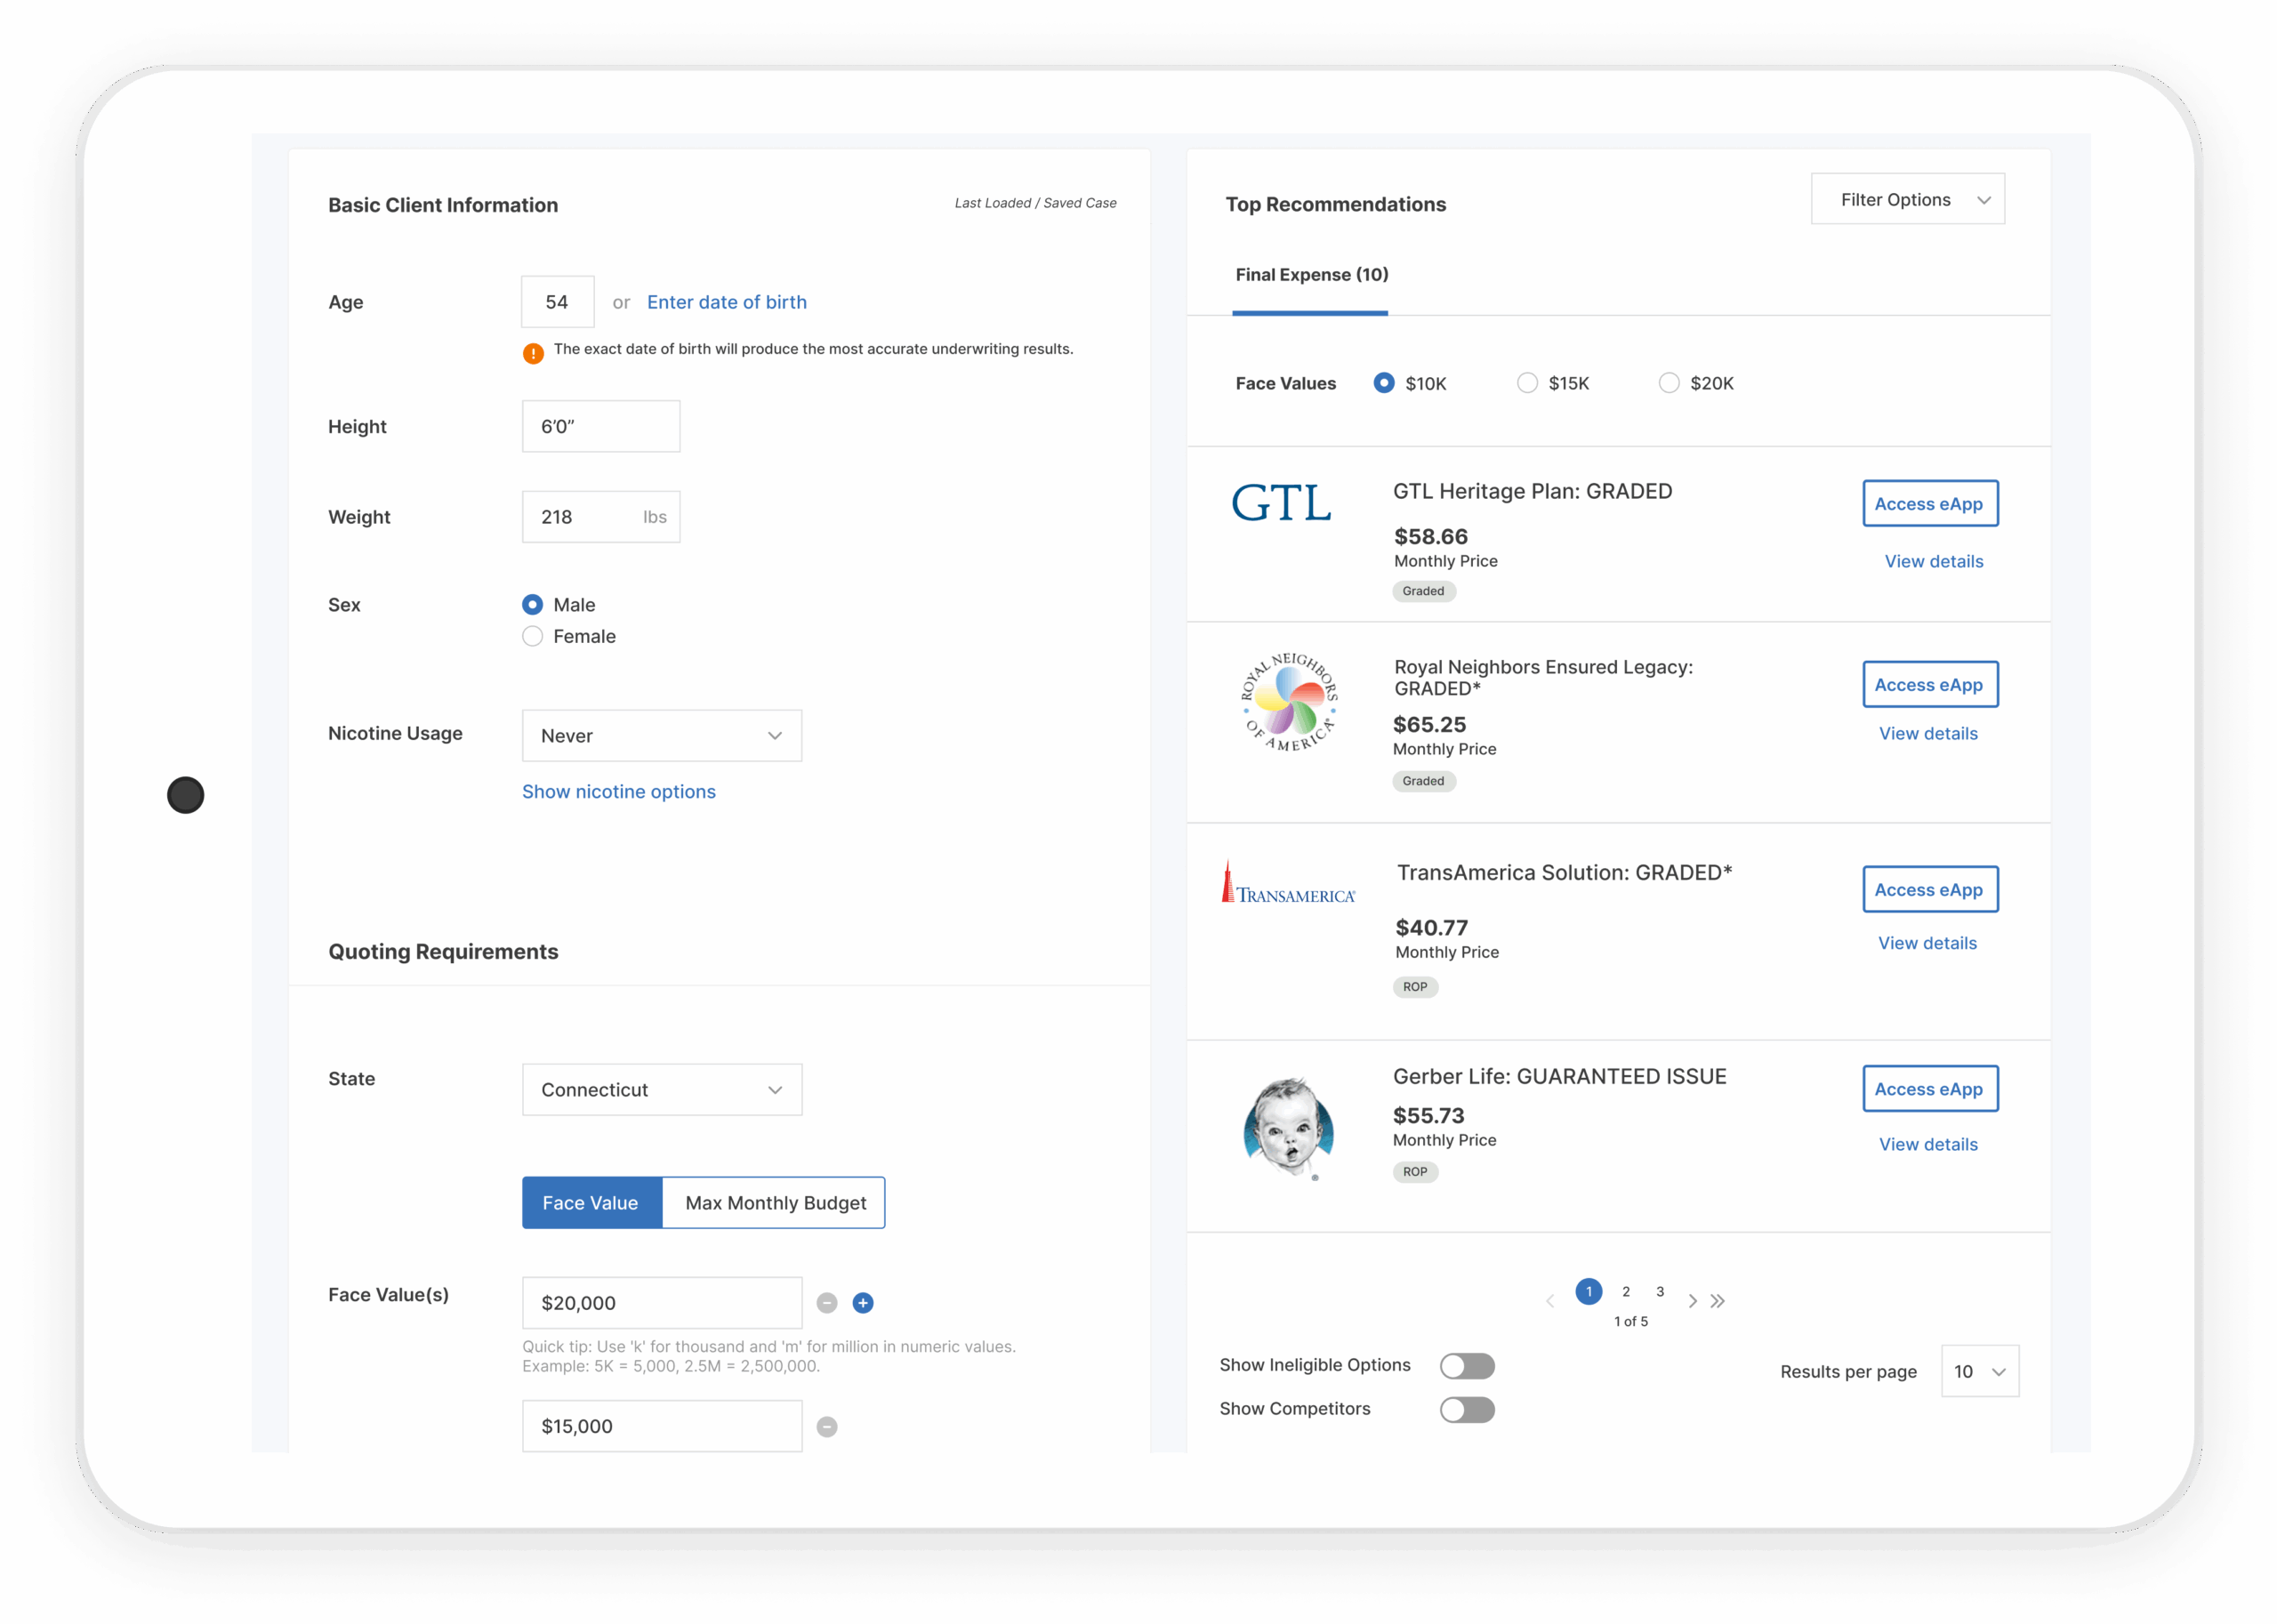
Task: Select the Female radio button
Action: click(532, 636)
